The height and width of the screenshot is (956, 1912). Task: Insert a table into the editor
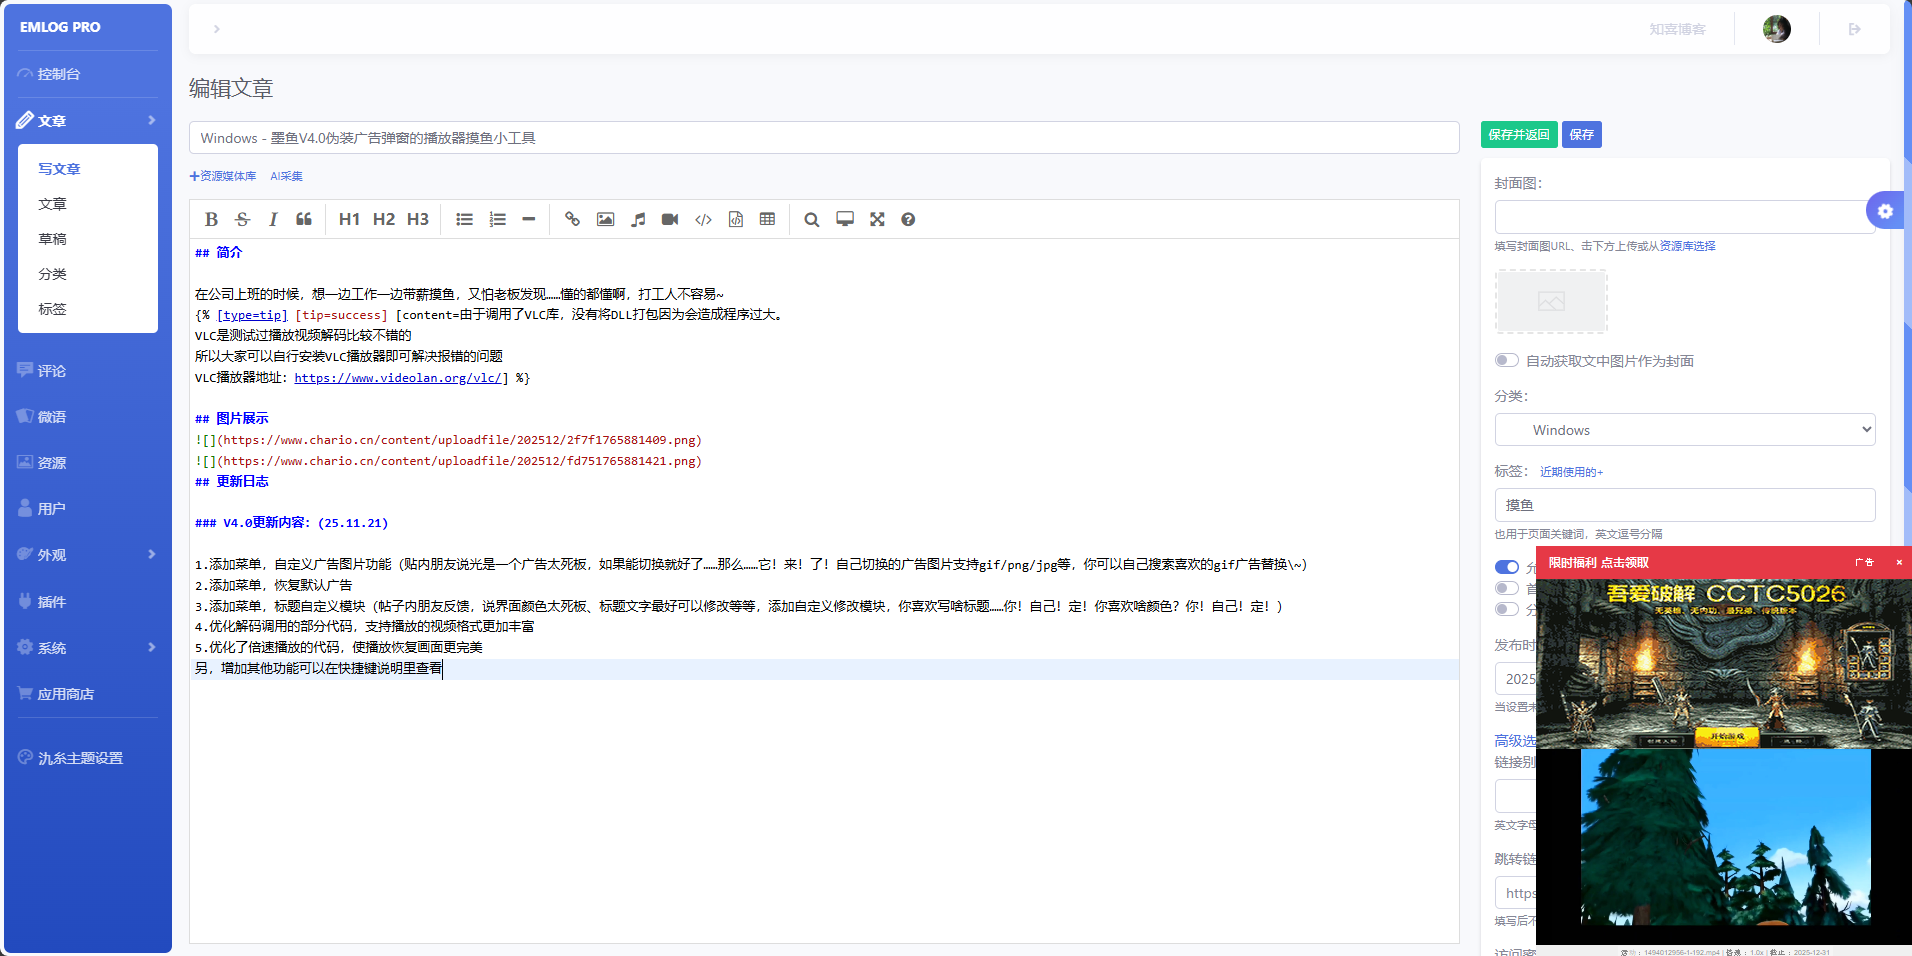click(x=768, y=219)
